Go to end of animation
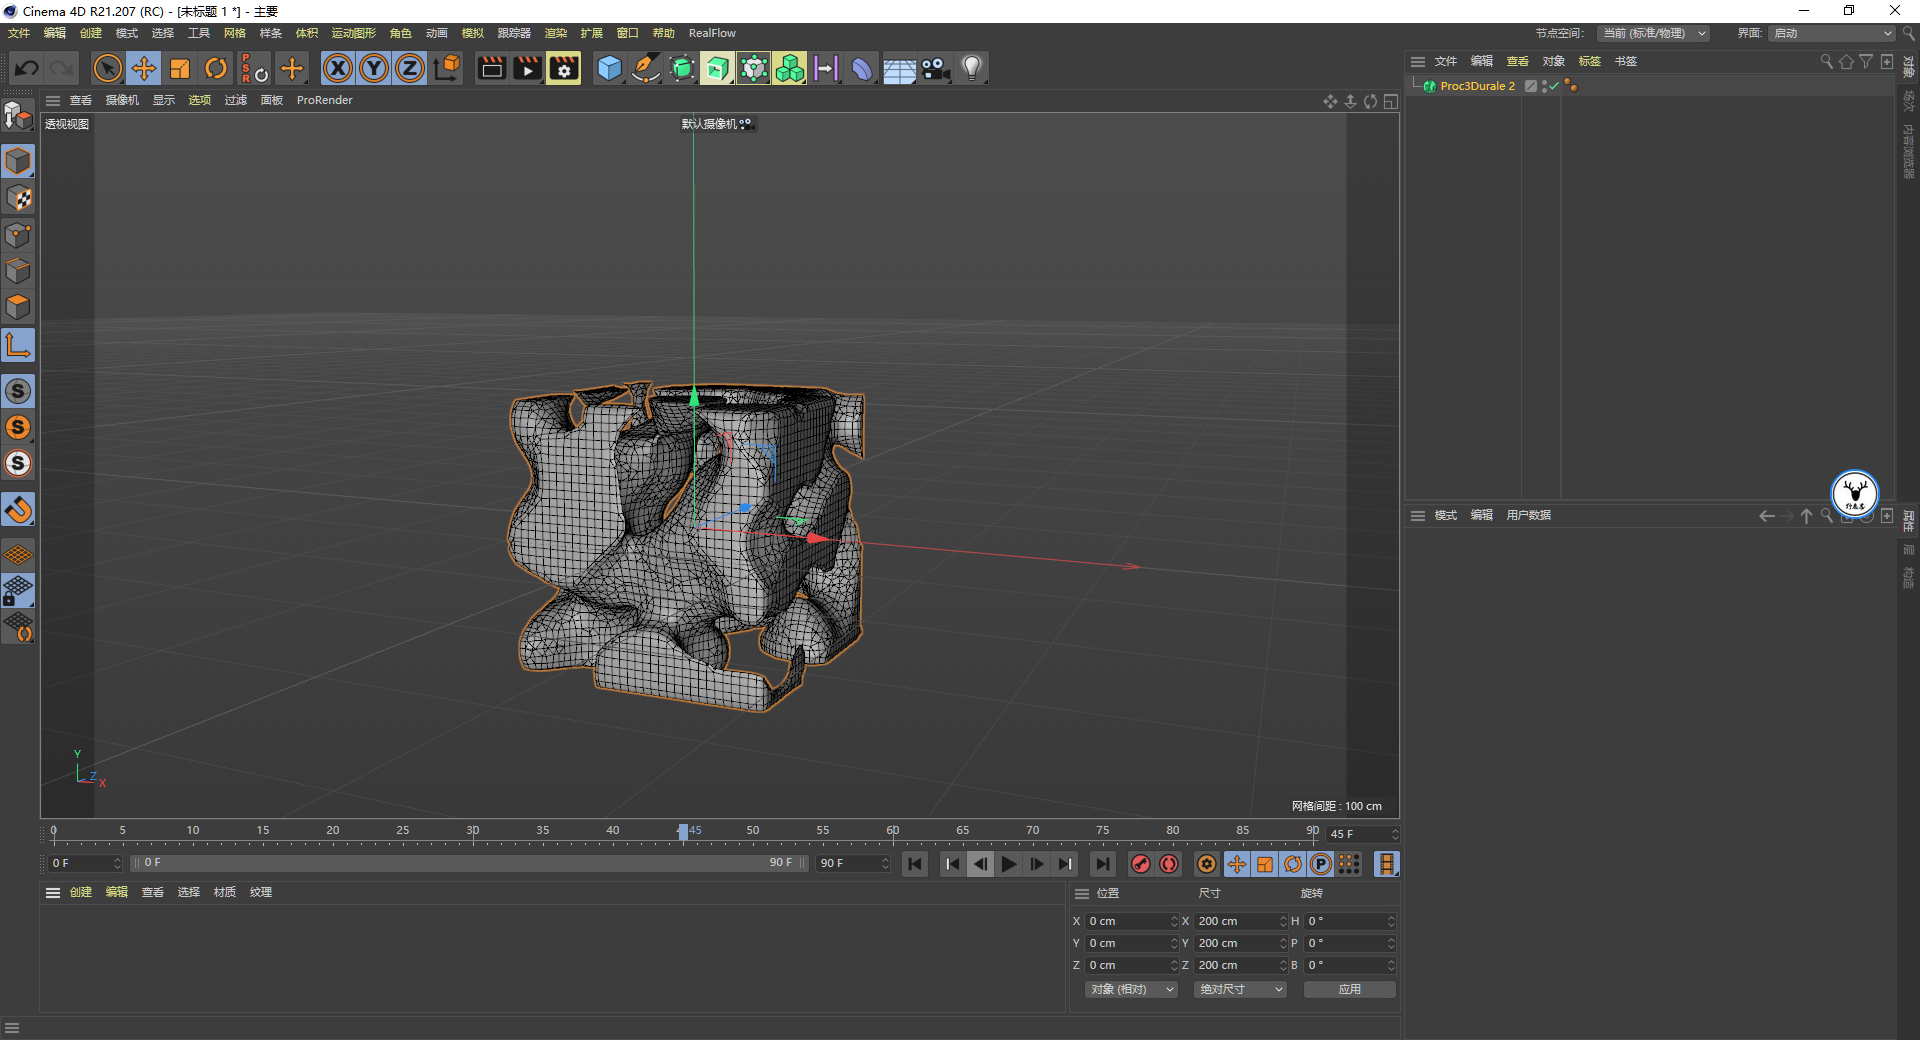The width and height of the screenshot is (1920, 1040). coord(1102,864)
